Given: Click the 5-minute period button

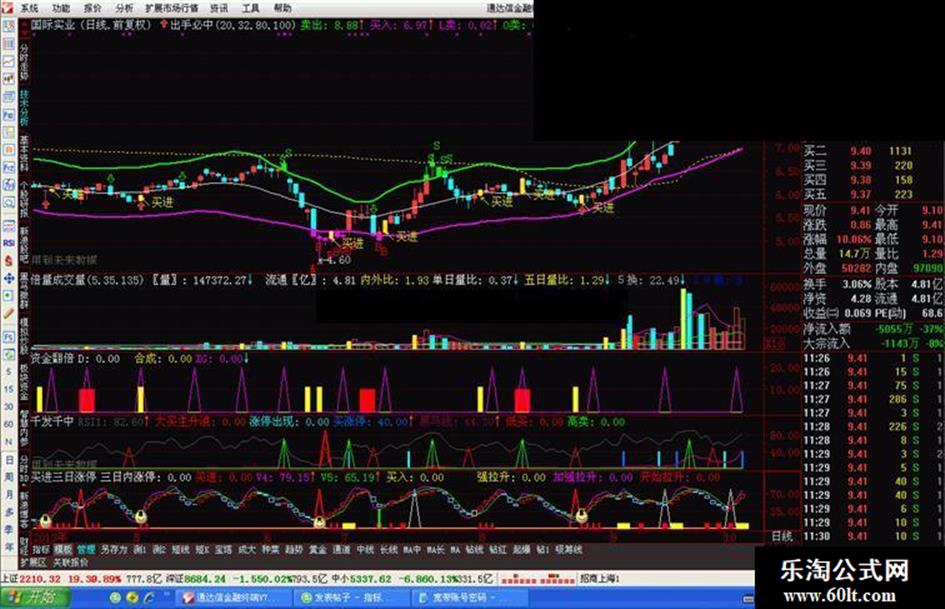Looking at the screenshot, I should pyautogui.click(x=8, y=372).
